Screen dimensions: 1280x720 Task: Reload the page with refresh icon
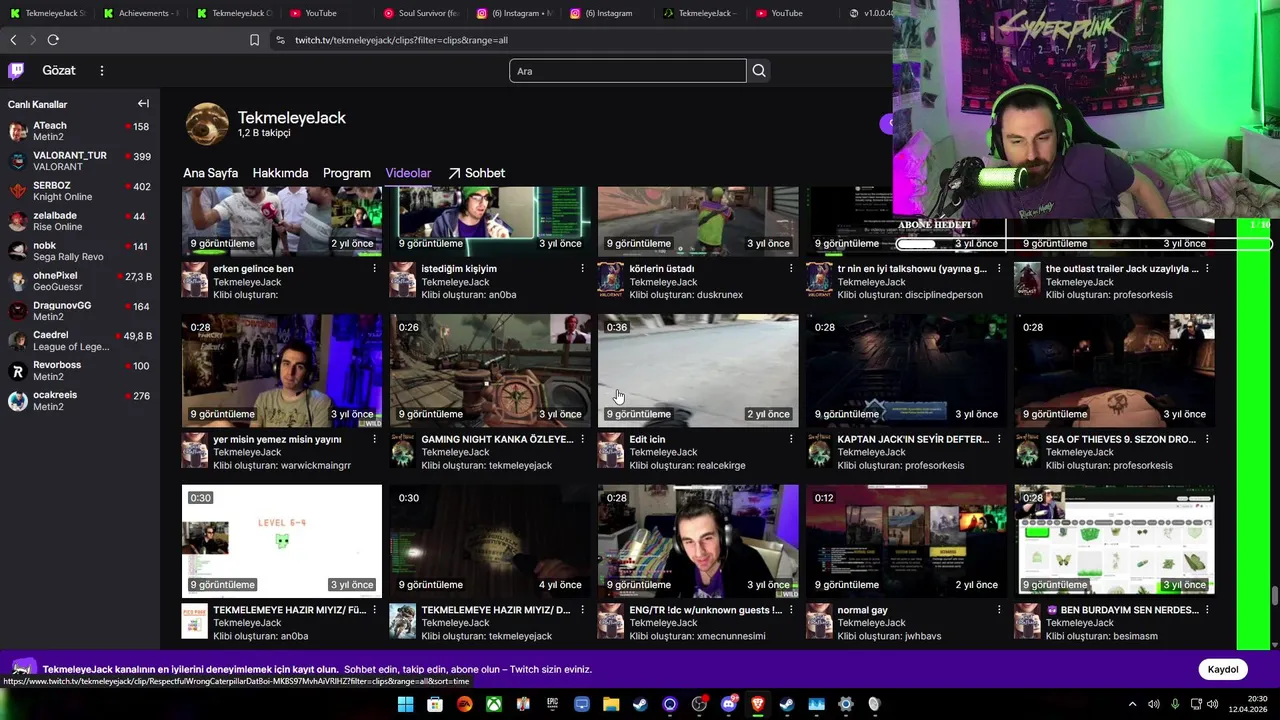(53, 40)
